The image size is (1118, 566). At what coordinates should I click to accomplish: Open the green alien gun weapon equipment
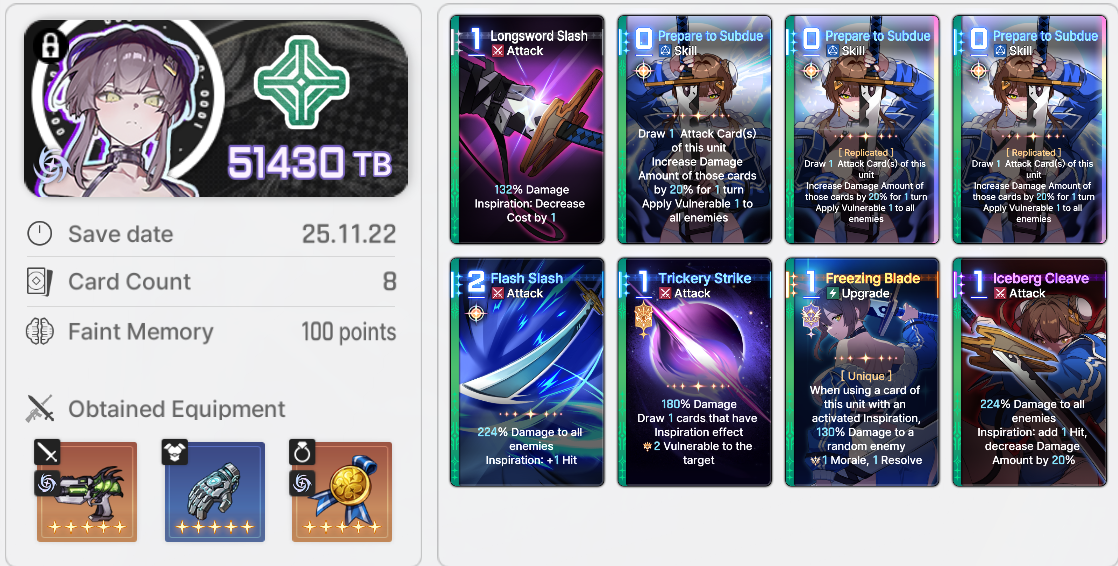point(86,492)
